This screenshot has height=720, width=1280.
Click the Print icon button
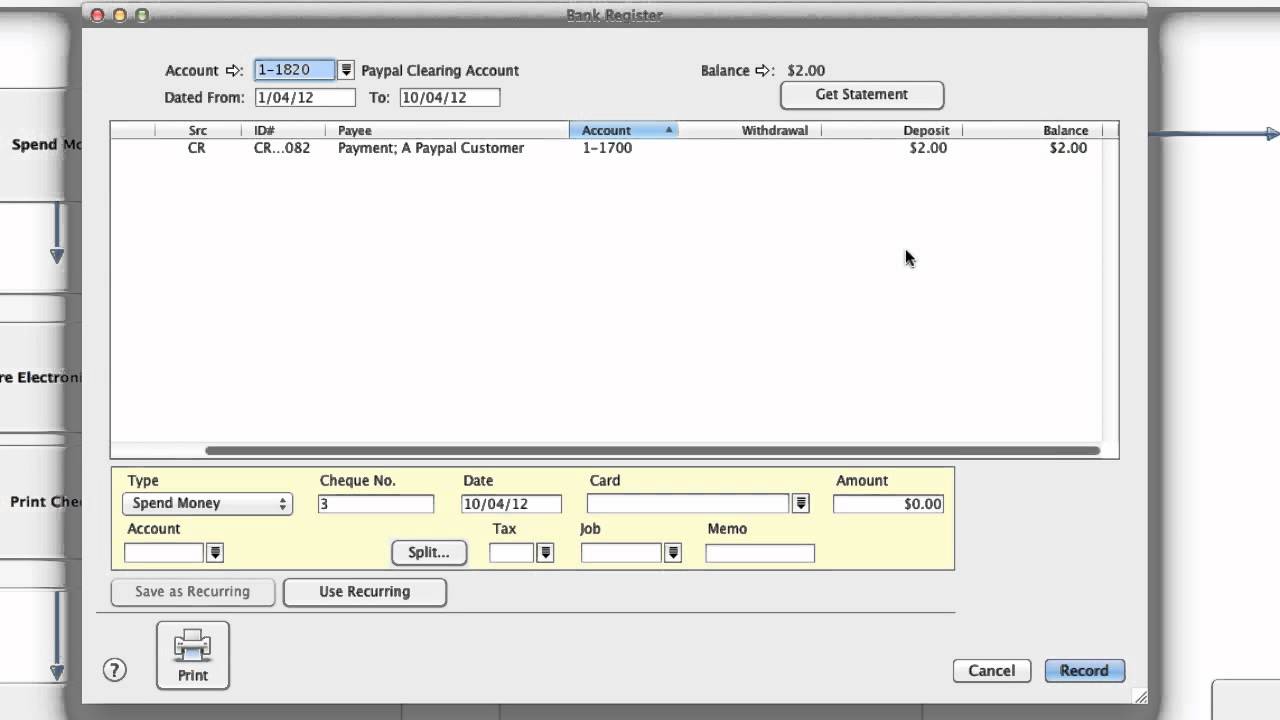click(x=193, y=655)
